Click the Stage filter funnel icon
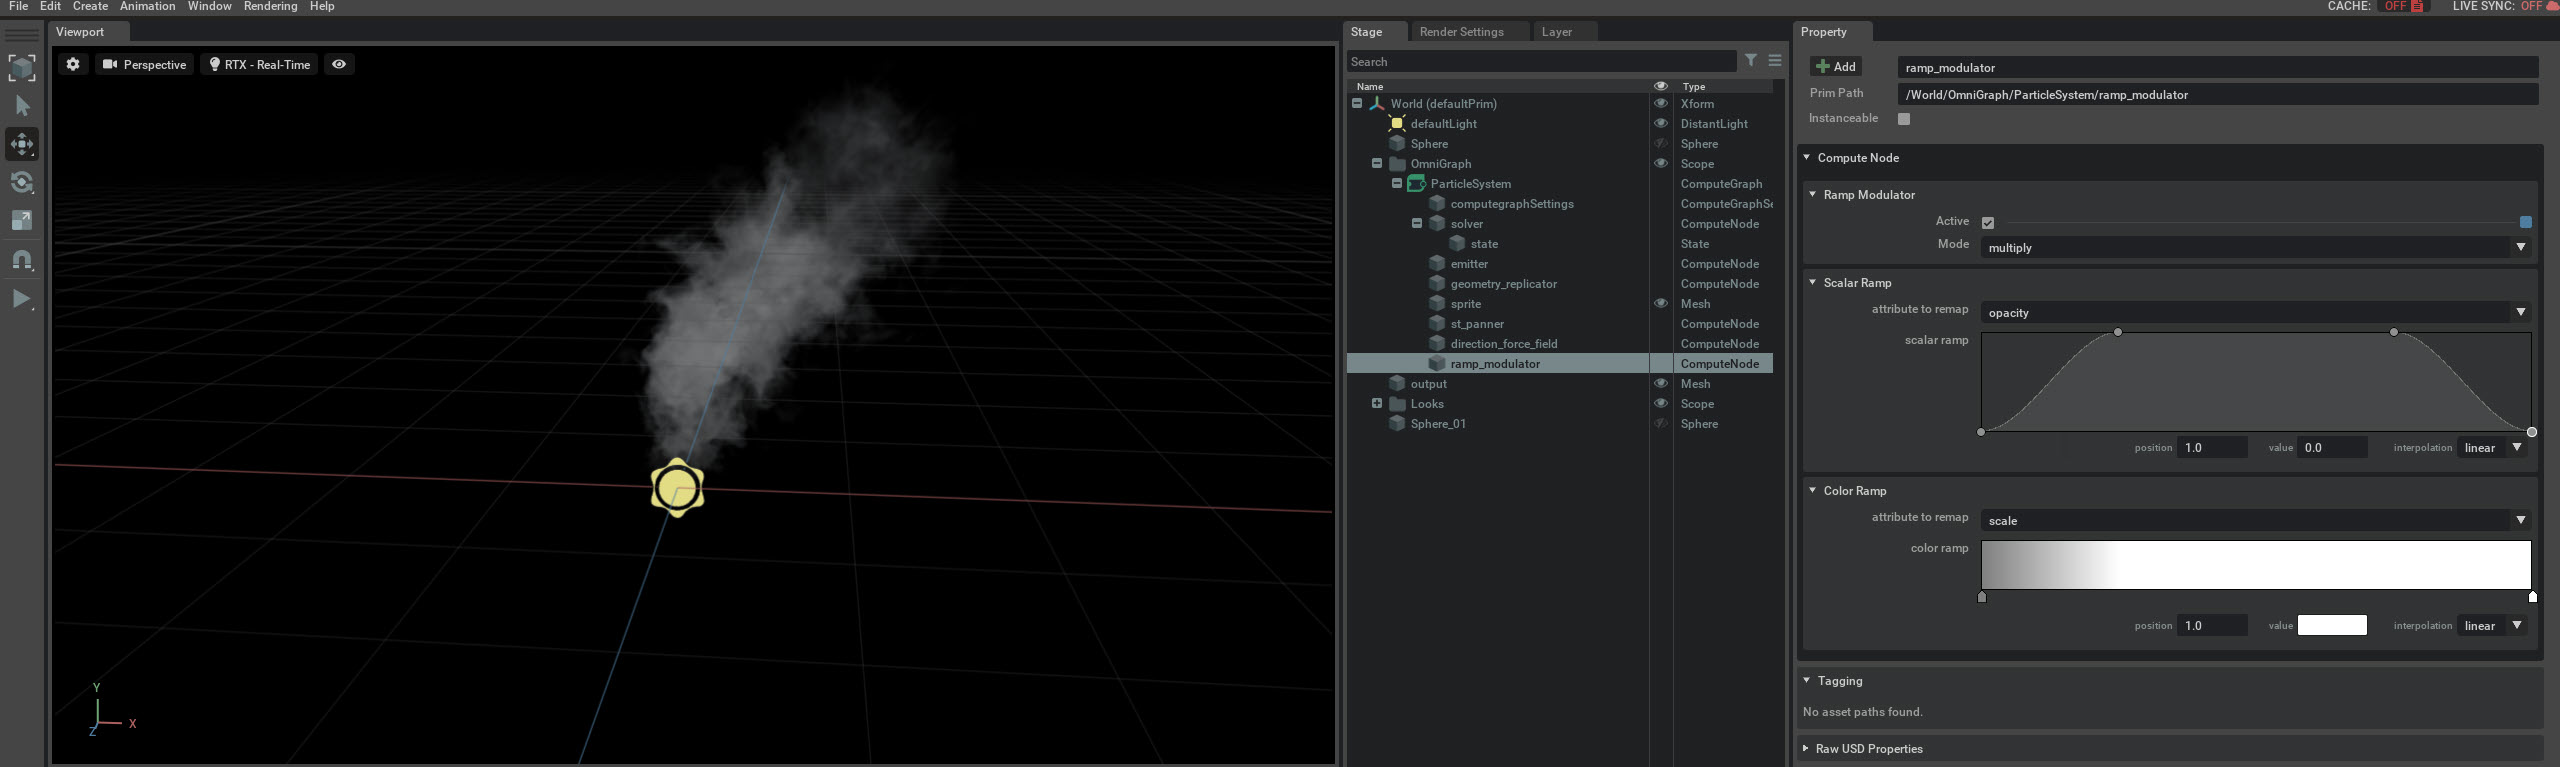 tap(1751, 61)
